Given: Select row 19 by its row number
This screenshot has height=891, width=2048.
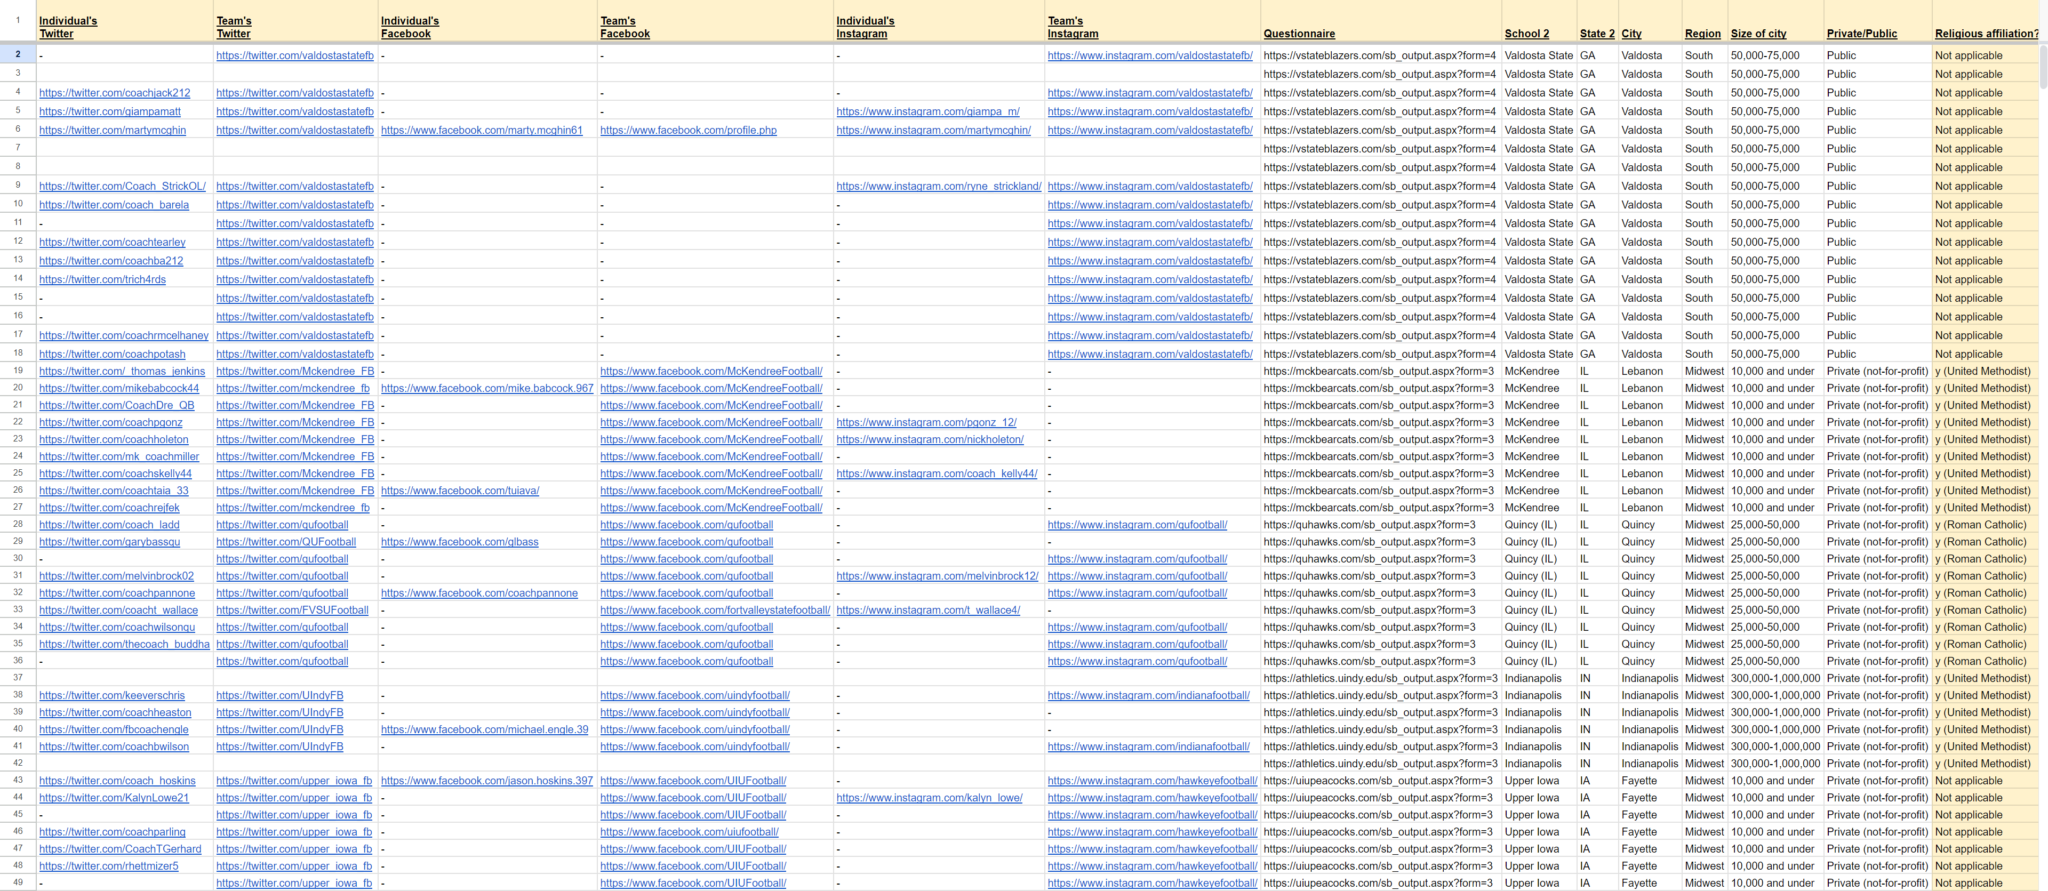Looking at the screenshot, I should (18, 371).
